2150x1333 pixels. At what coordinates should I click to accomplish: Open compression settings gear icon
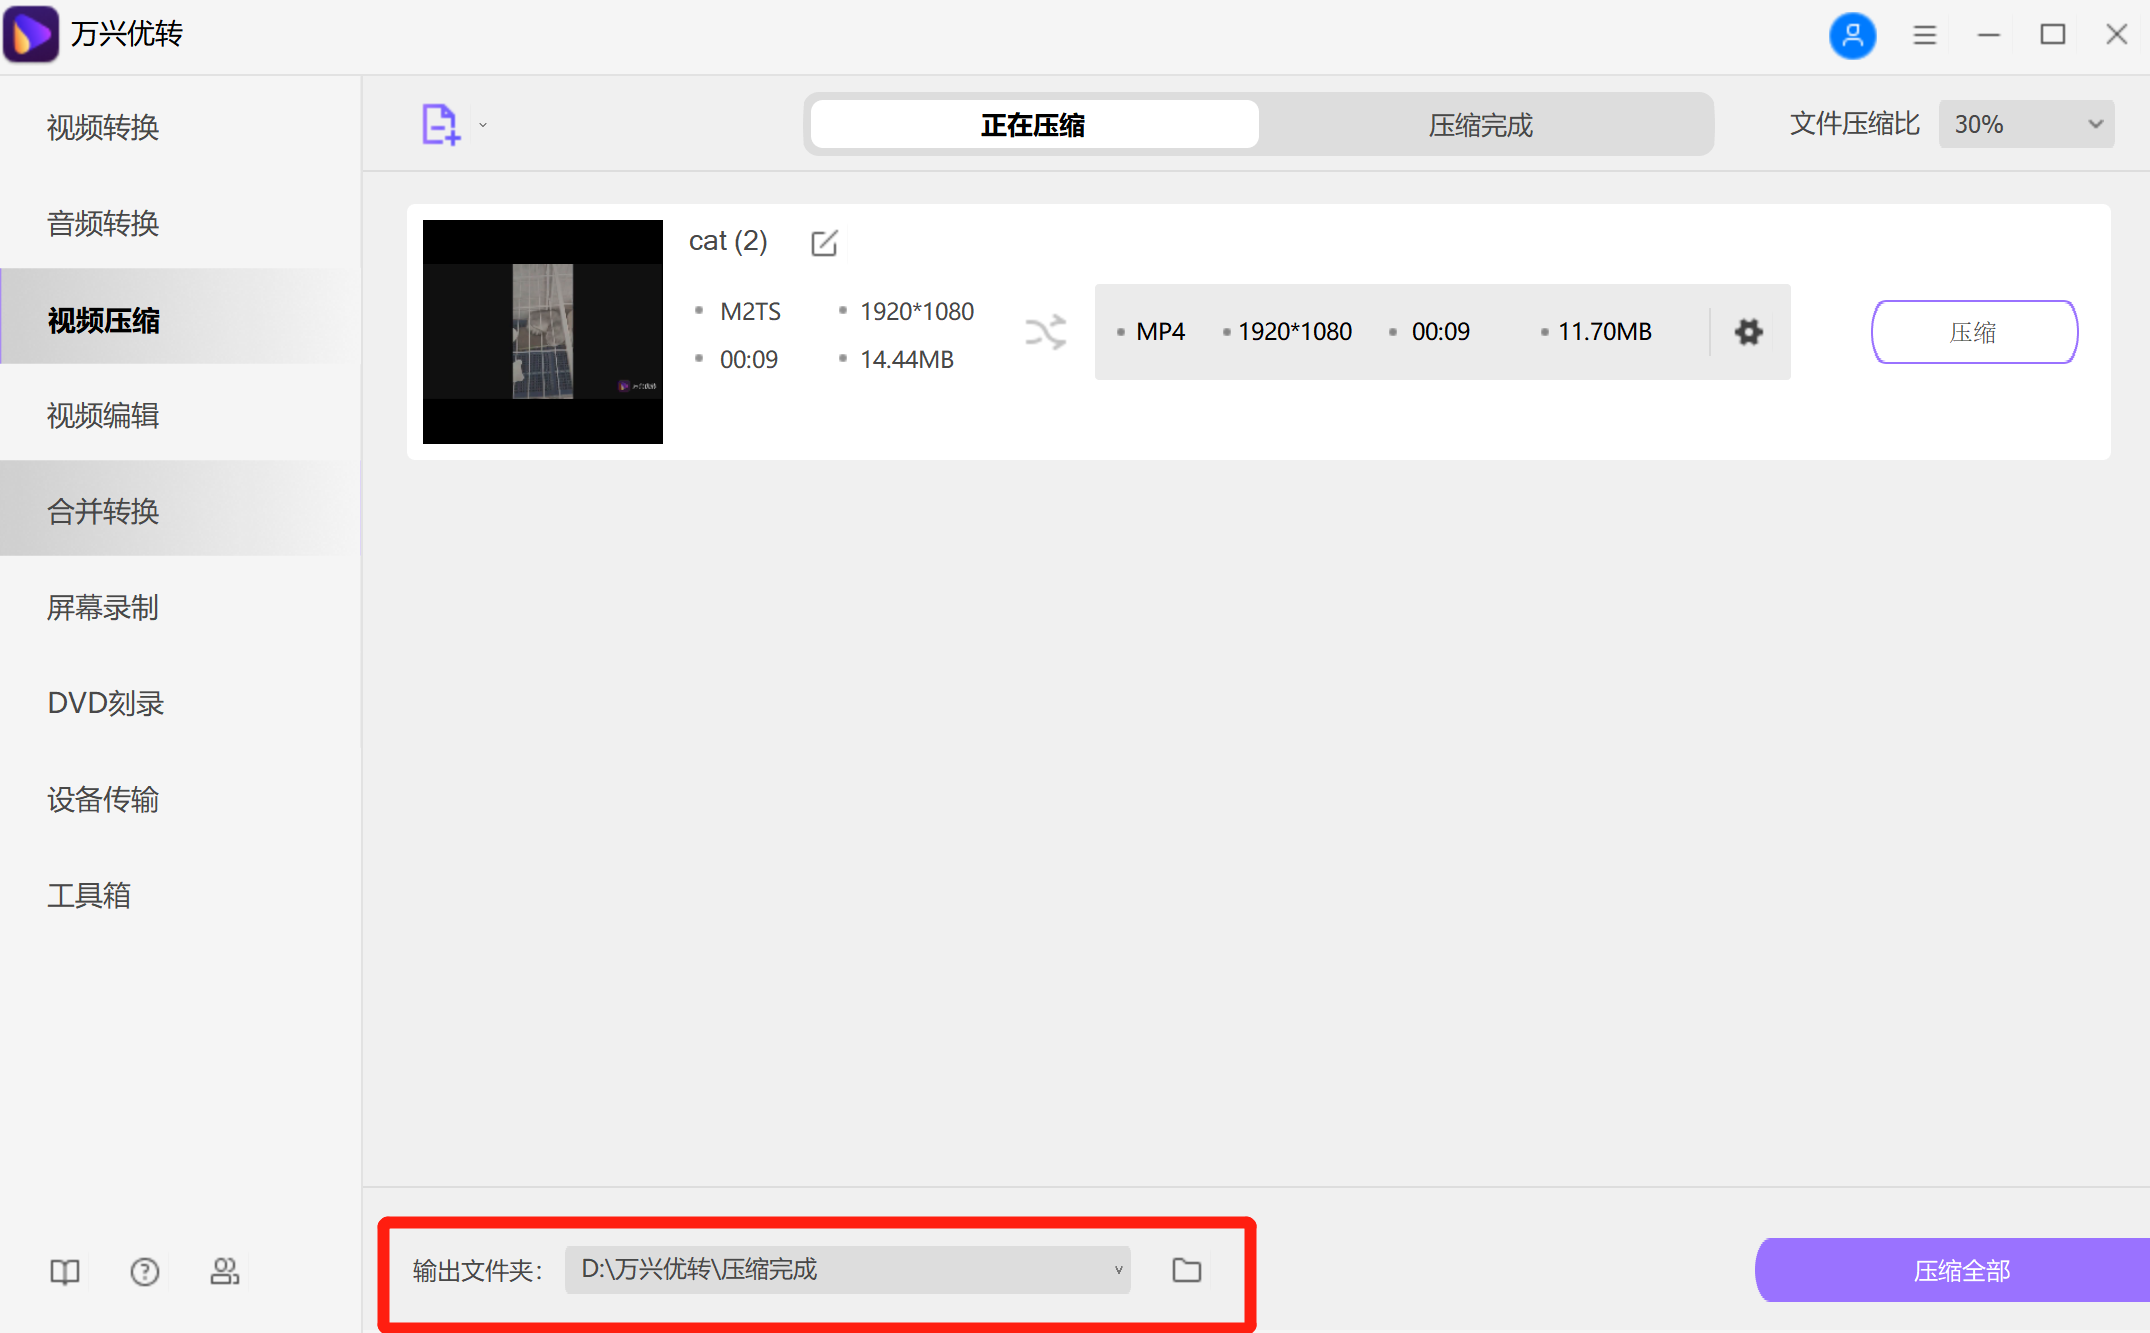(x=1748, y=332)
